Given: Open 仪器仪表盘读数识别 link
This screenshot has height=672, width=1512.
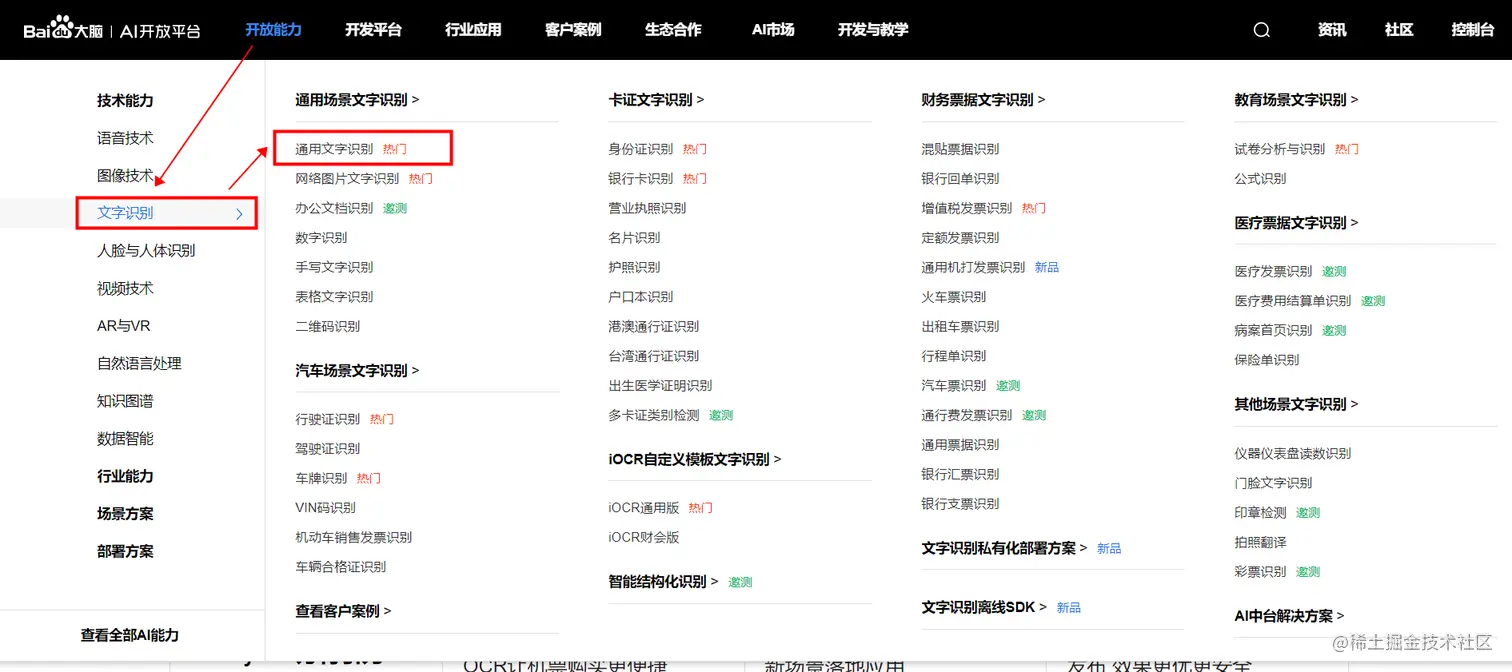Looking at the screenshot, I should 1292,453.
